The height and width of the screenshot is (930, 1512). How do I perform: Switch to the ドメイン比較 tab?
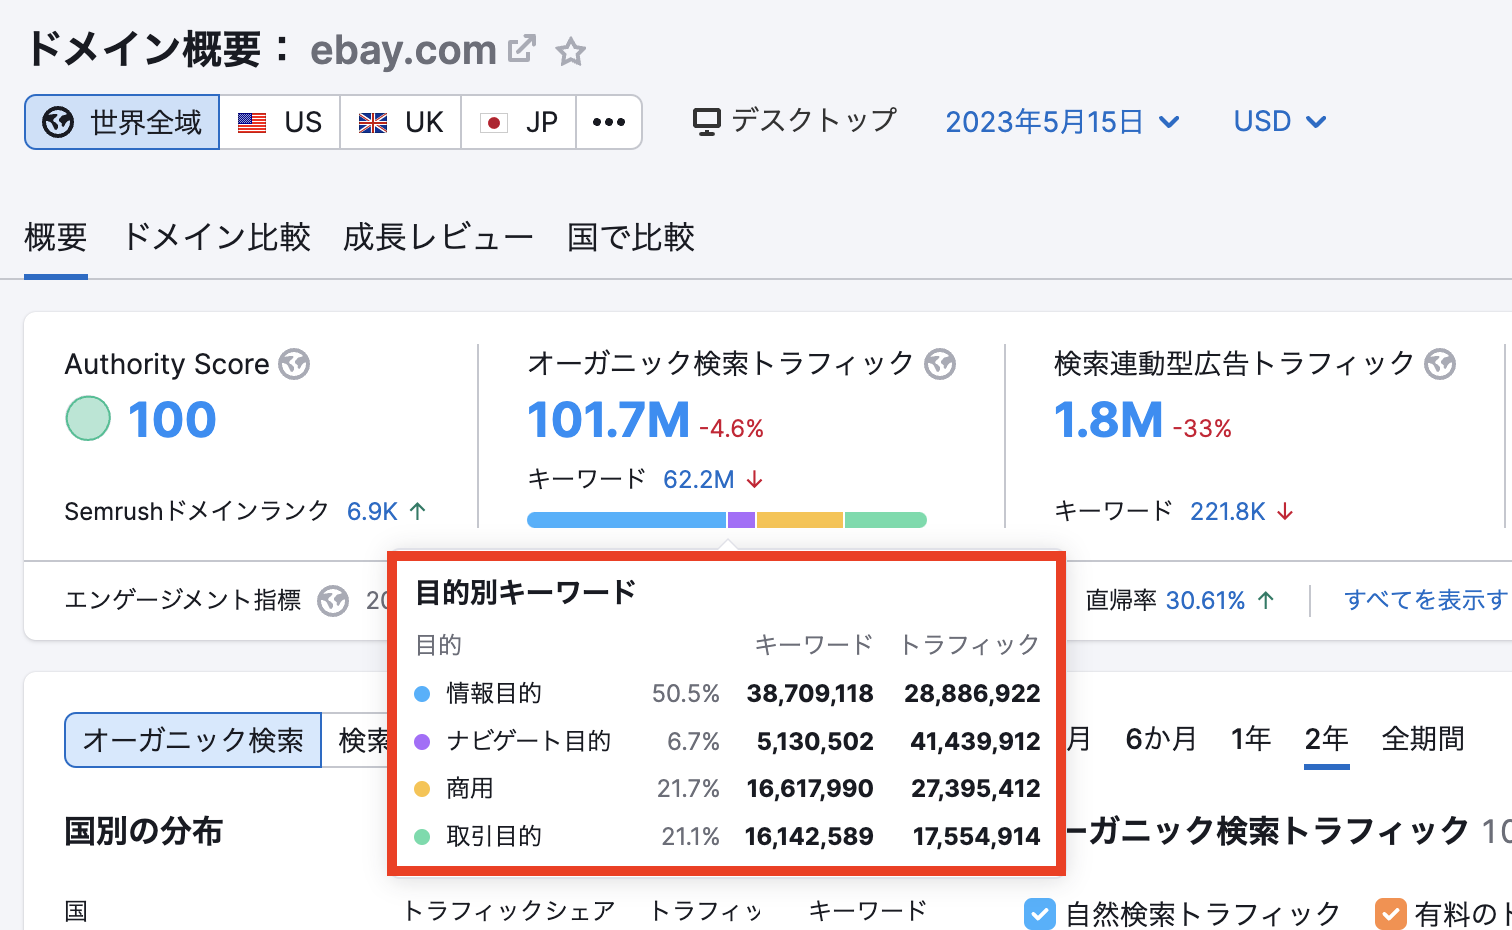[x=216, y=237]
